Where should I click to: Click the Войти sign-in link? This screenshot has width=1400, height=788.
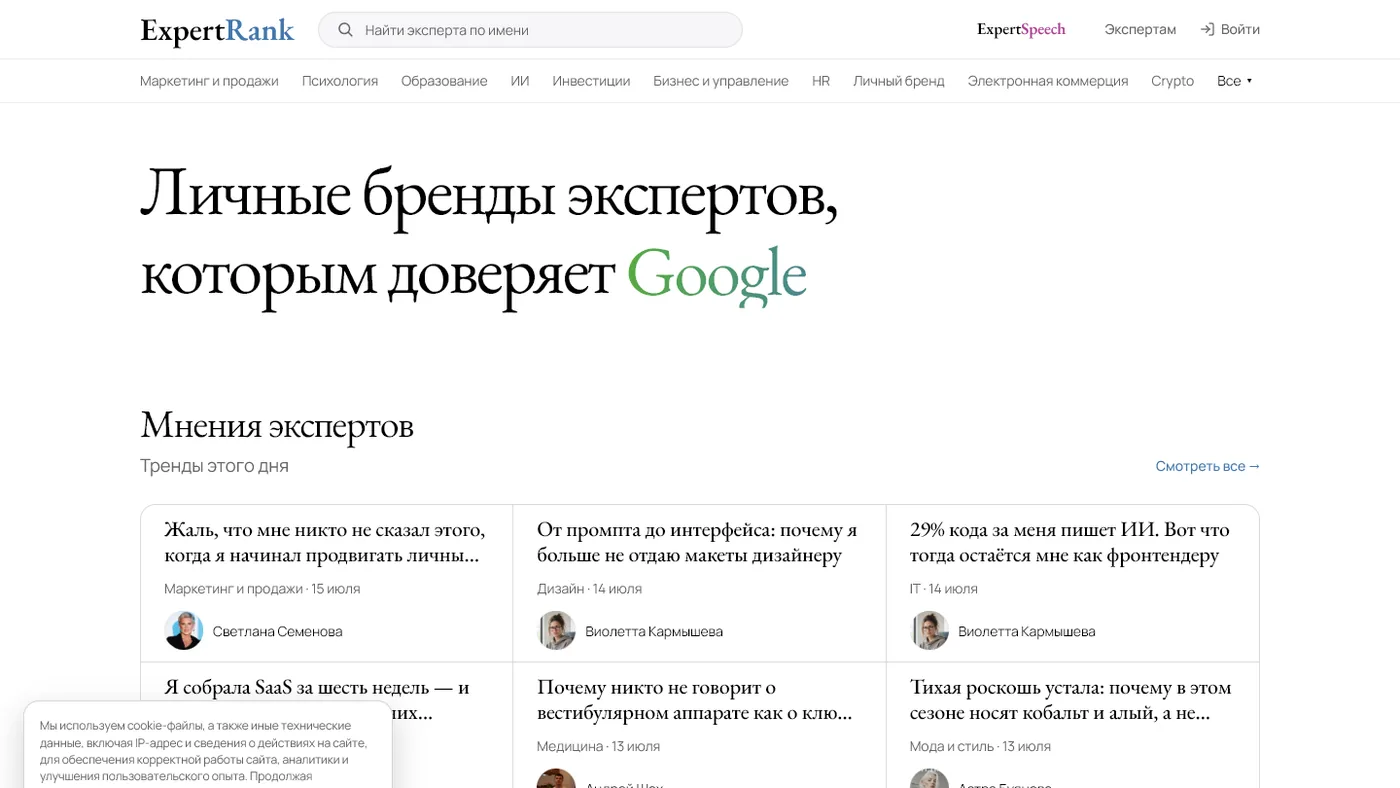click(1240, 29)
